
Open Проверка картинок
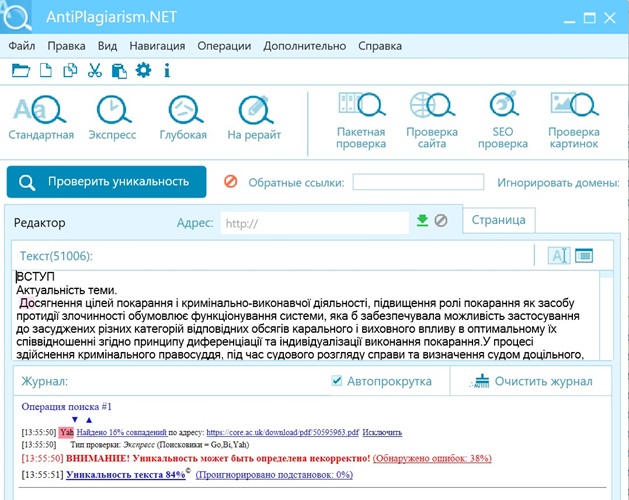point(574,120)
